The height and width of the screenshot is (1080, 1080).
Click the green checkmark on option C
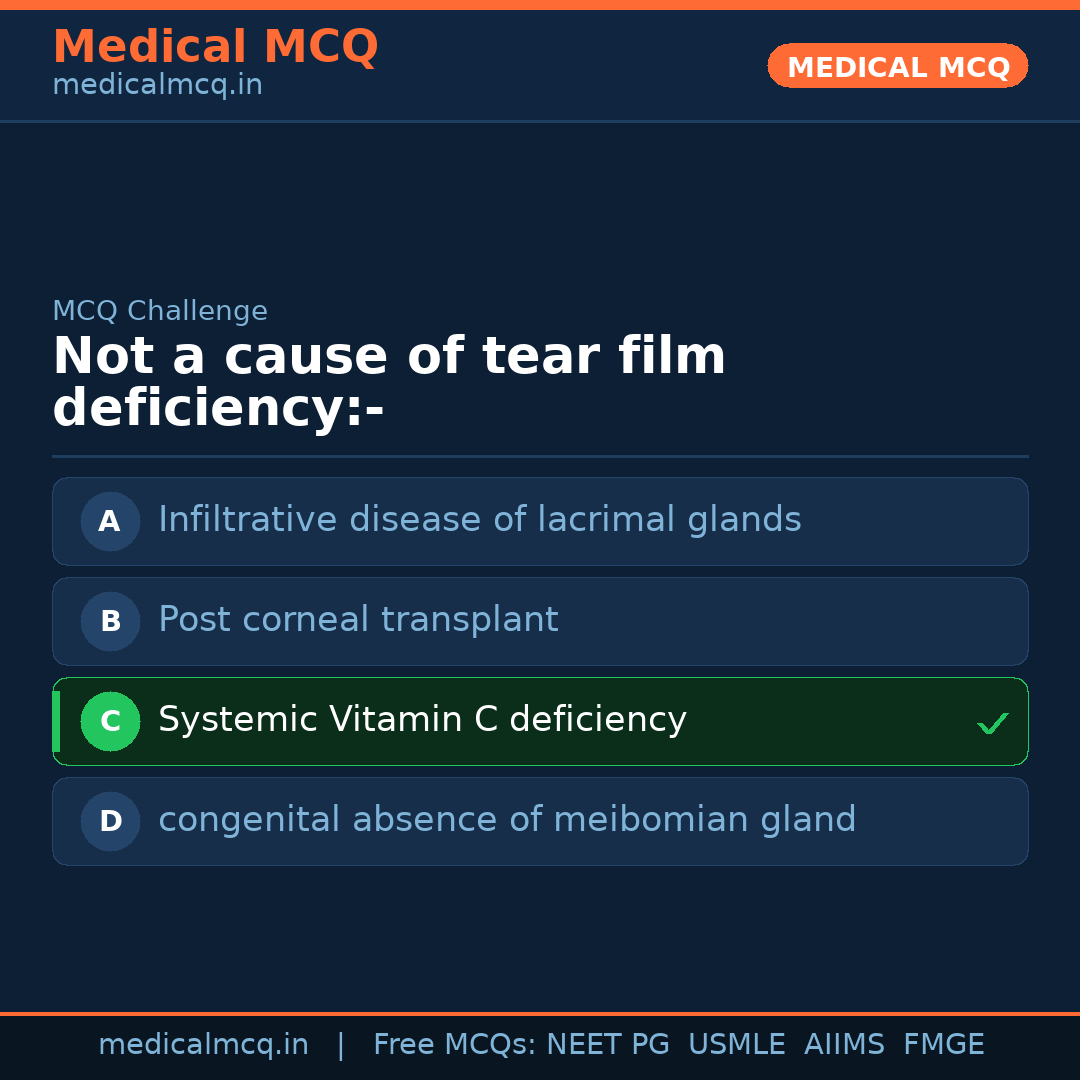992,723
